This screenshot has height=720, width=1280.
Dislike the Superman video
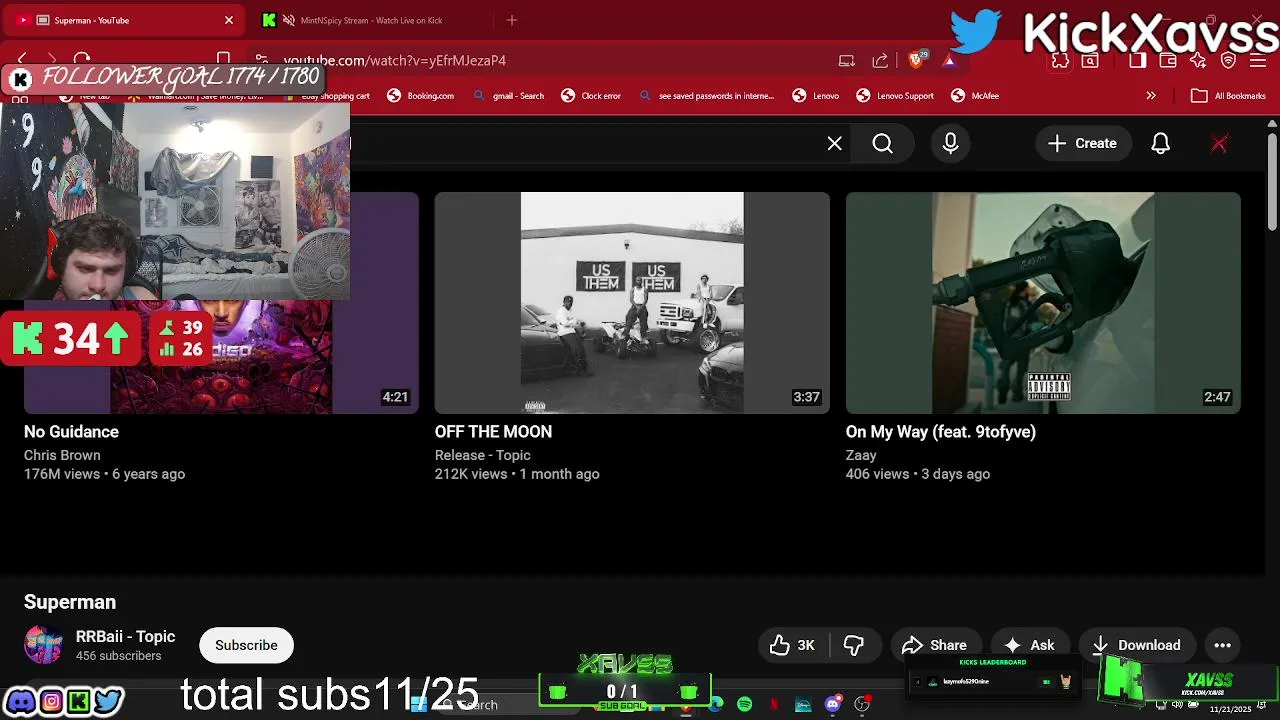(x=854, y=645)
